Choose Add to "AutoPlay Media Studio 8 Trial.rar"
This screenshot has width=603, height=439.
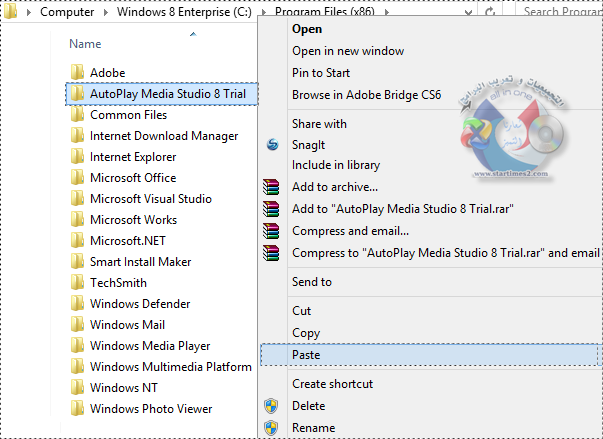tap(403, 209)
